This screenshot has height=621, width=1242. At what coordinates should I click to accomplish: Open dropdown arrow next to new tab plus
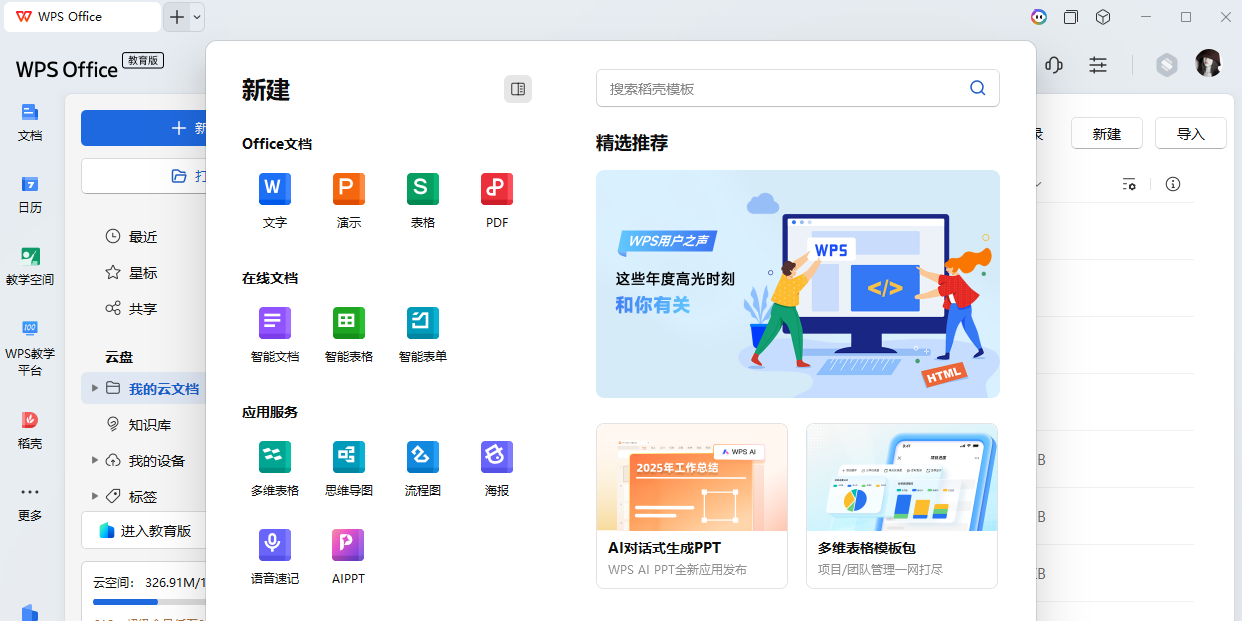197,17
